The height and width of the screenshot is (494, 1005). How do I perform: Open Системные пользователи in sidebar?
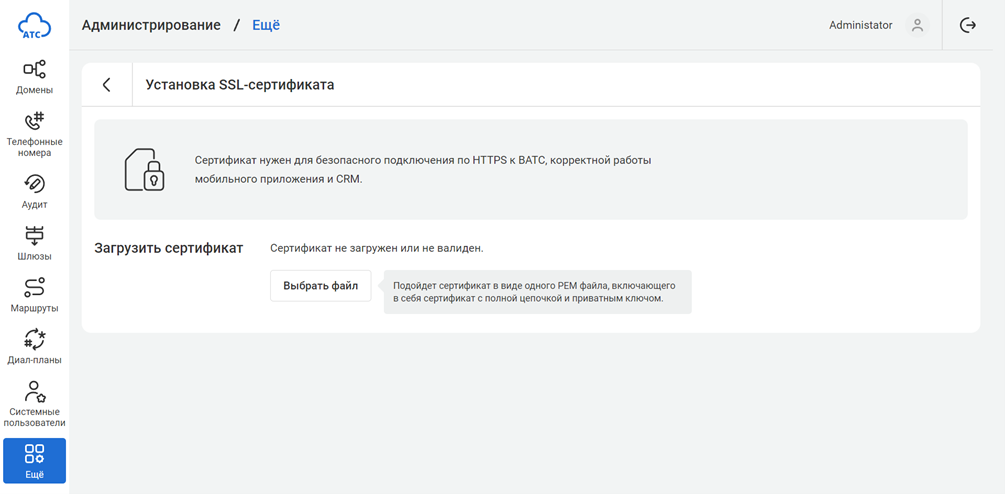pos(34,404)
